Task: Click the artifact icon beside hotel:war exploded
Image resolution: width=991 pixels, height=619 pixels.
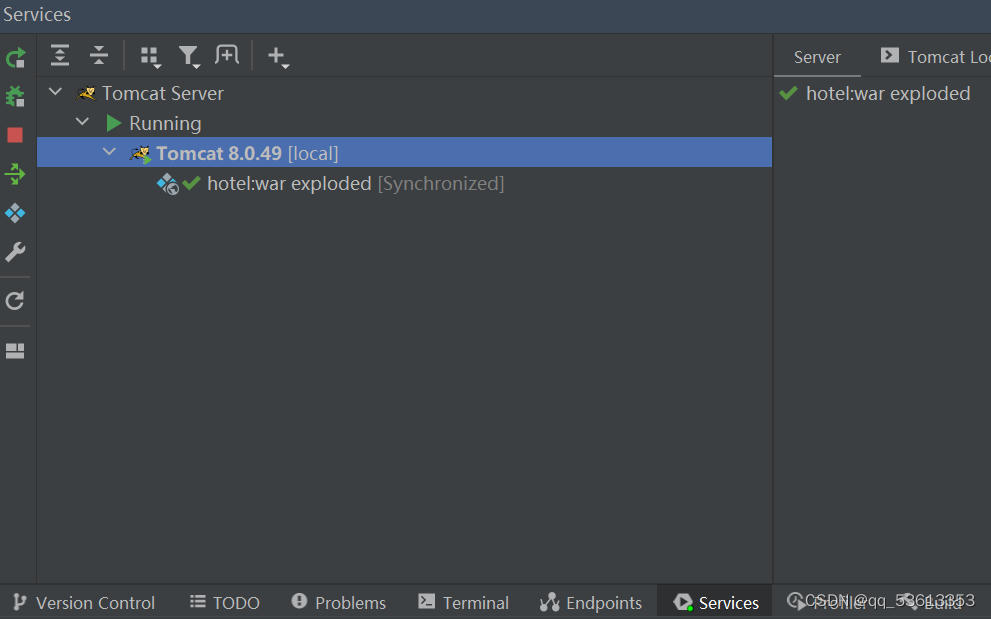Action: [x=167, y=184]
